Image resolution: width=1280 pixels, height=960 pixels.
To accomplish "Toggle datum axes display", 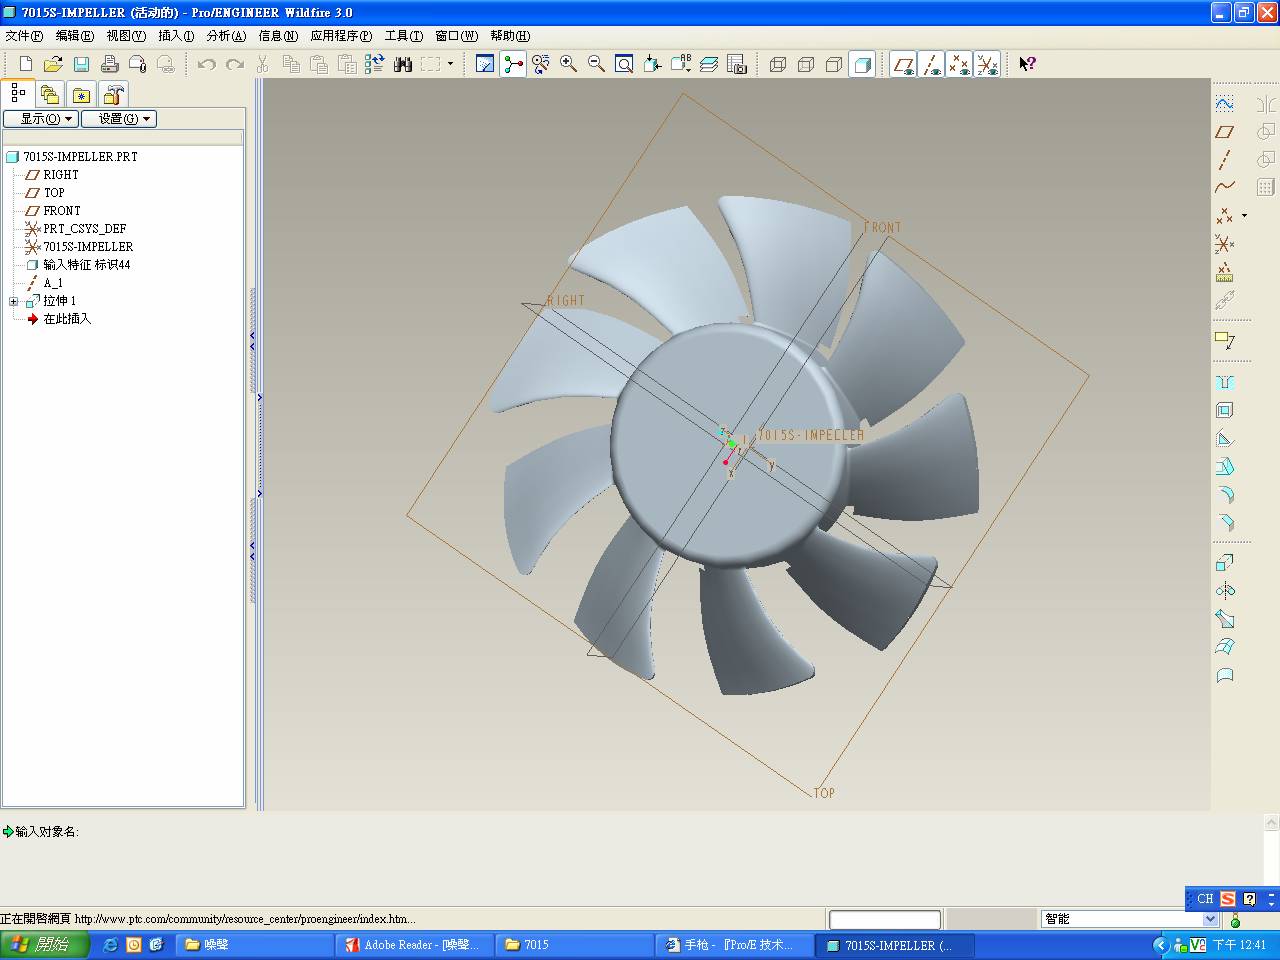I will (931, 64).
